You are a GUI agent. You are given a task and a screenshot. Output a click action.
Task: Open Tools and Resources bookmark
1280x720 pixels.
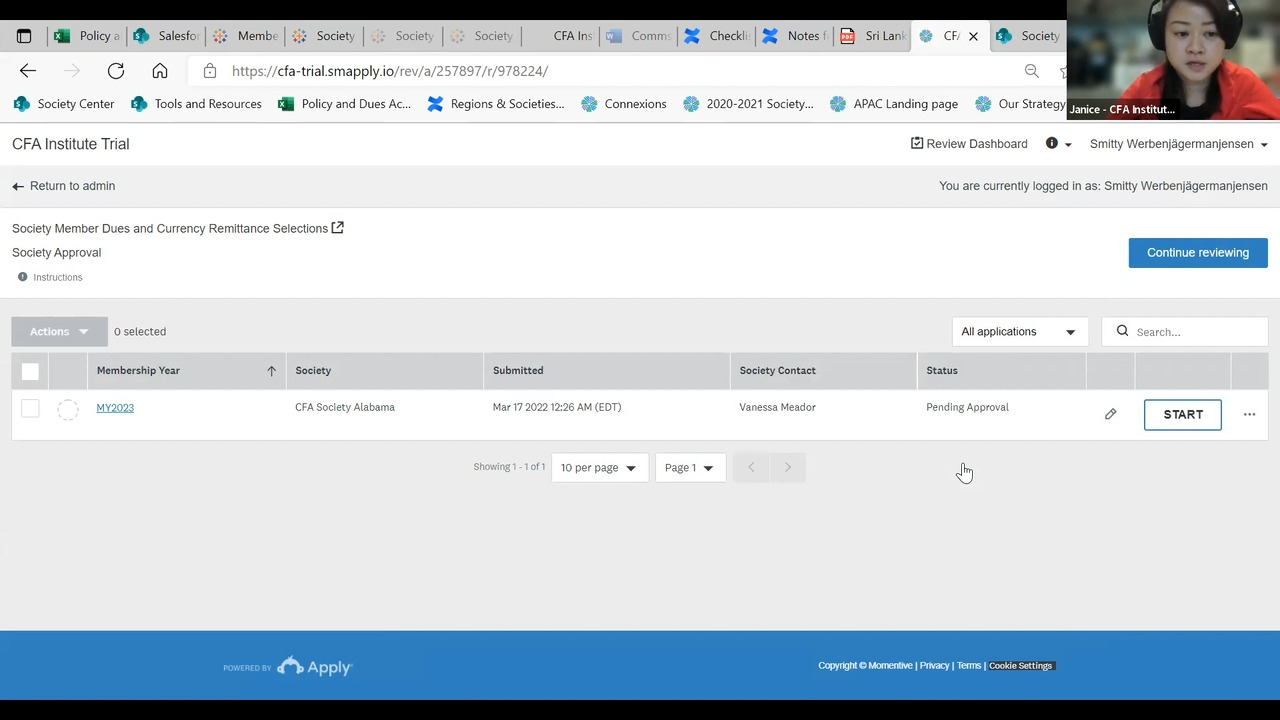point(196,104)
